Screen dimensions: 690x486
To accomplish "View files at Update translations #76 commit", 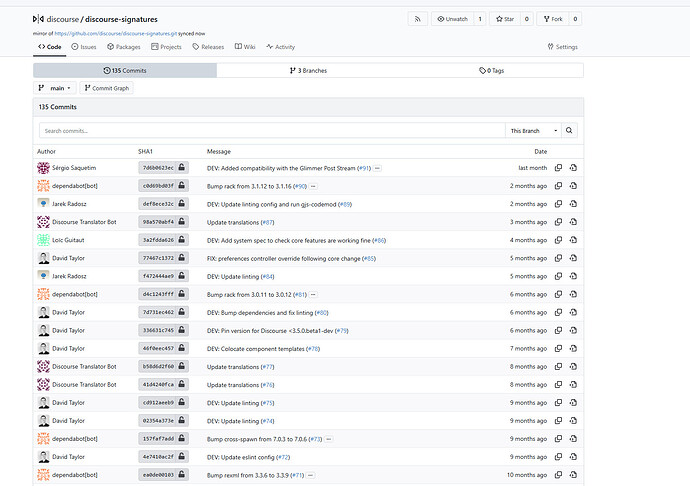I will (x=573, y=384).
